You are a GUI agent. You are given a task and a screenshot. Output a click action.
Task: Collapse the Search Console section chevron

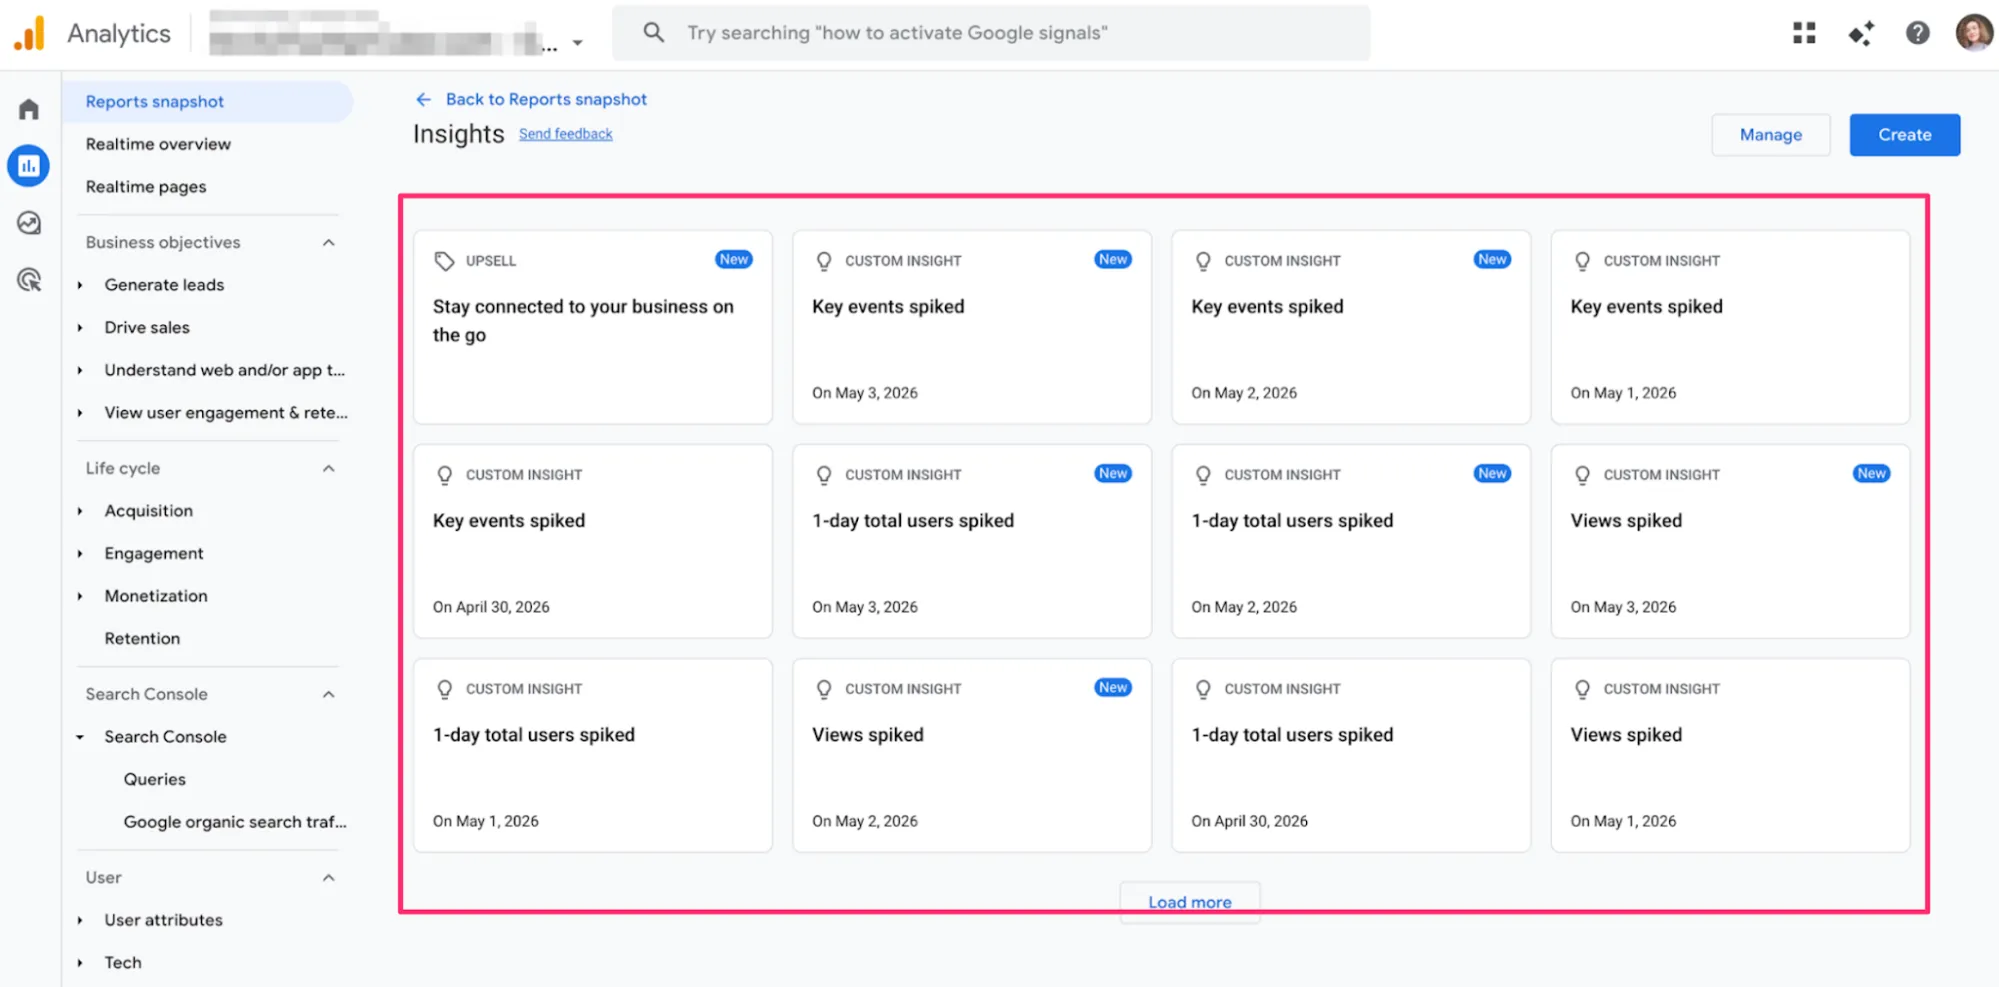(x=328, y=695)
